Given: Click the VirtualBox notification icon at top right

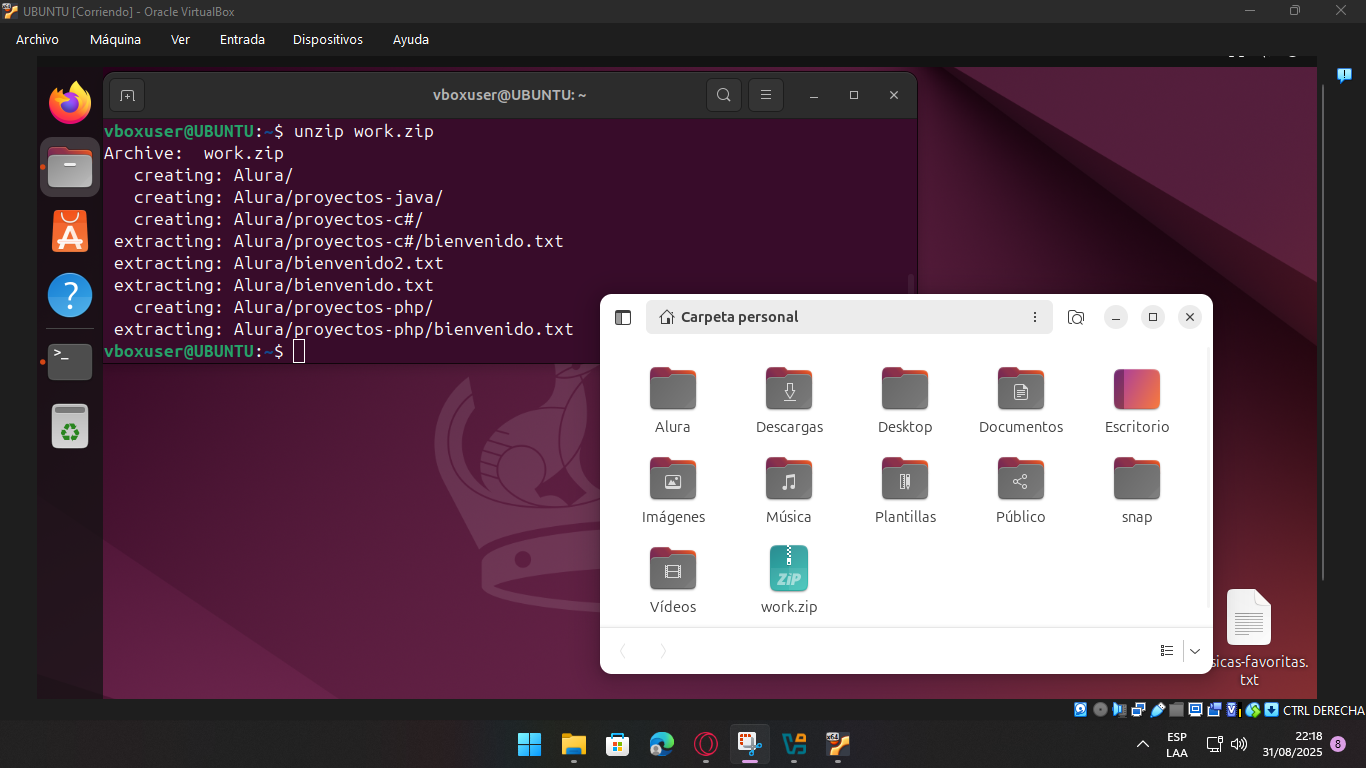Looking at the screenshot, I should click(1345, 75).
